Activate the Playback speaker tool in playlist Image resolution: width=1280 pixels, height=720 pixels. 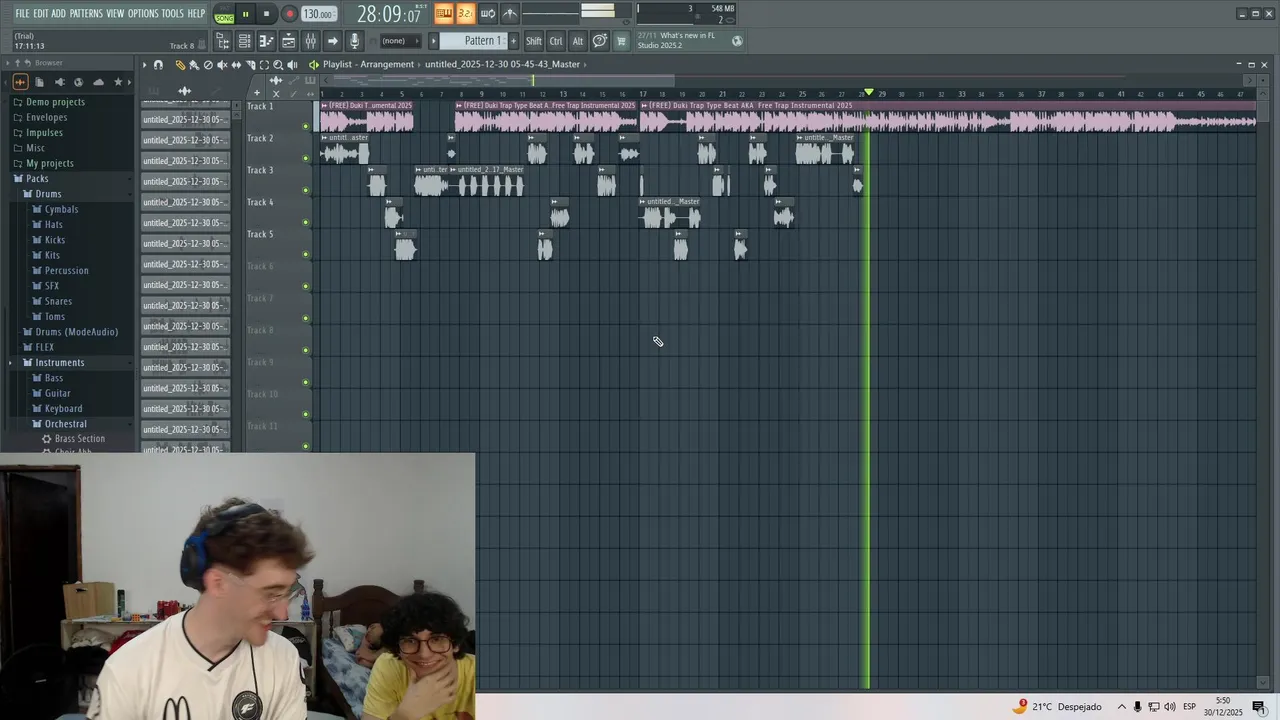pyautogui.click(x=292, y=65)
